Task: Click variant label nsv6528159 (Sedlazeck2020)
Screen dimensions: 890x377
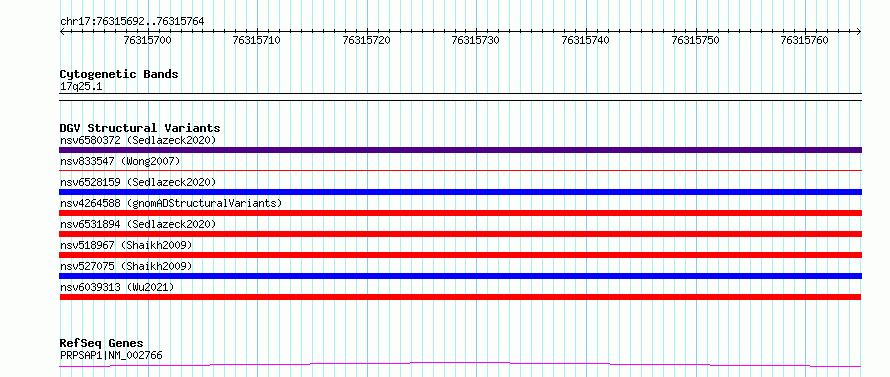Action: (138, 182)
